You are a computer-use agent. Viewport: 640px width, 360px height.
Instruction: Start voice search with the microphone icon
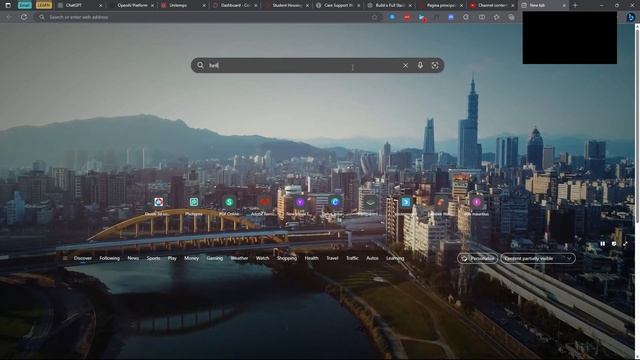pyautogui.click(x=420, y=65)
